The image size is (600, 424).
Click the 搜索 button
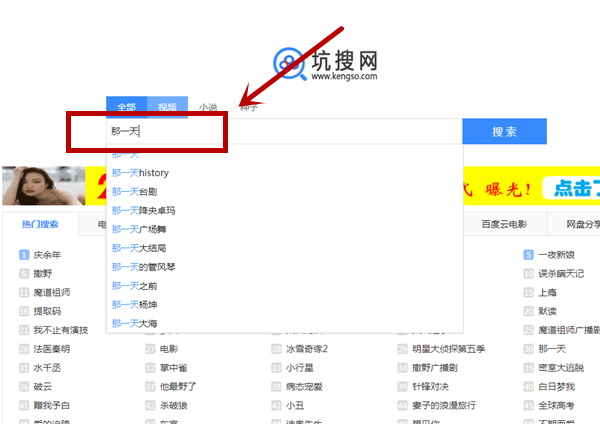coord(504,132)
